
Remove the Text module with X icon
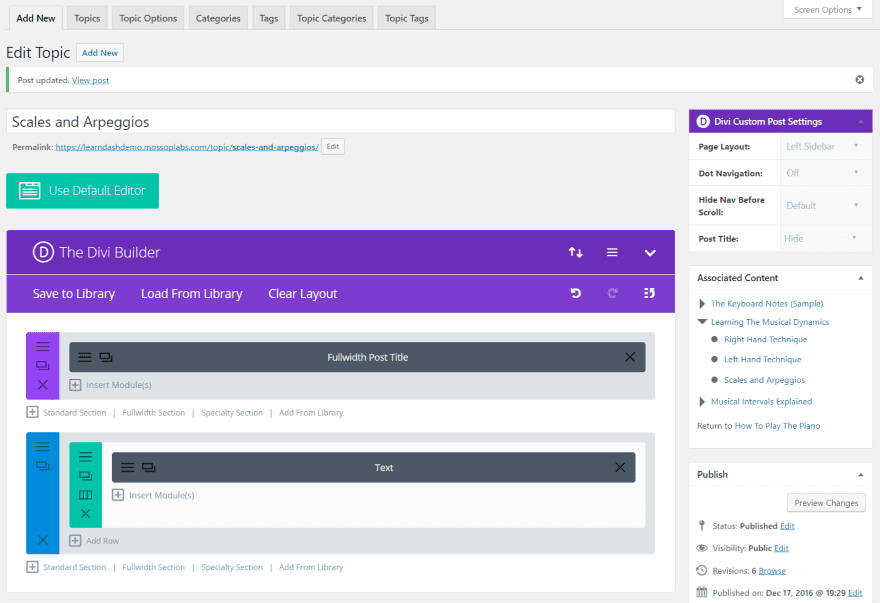[x=620, y=467]
